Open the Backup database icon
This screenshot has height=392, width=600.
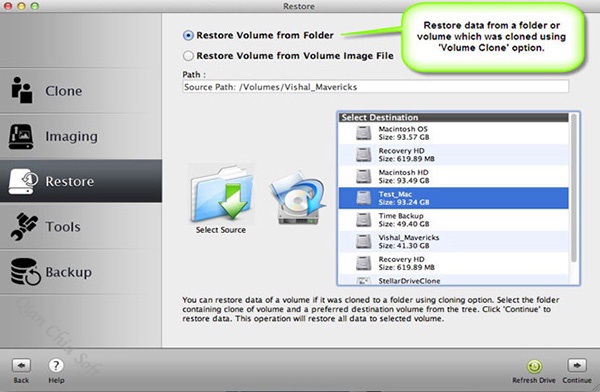(x=25, y=271)
